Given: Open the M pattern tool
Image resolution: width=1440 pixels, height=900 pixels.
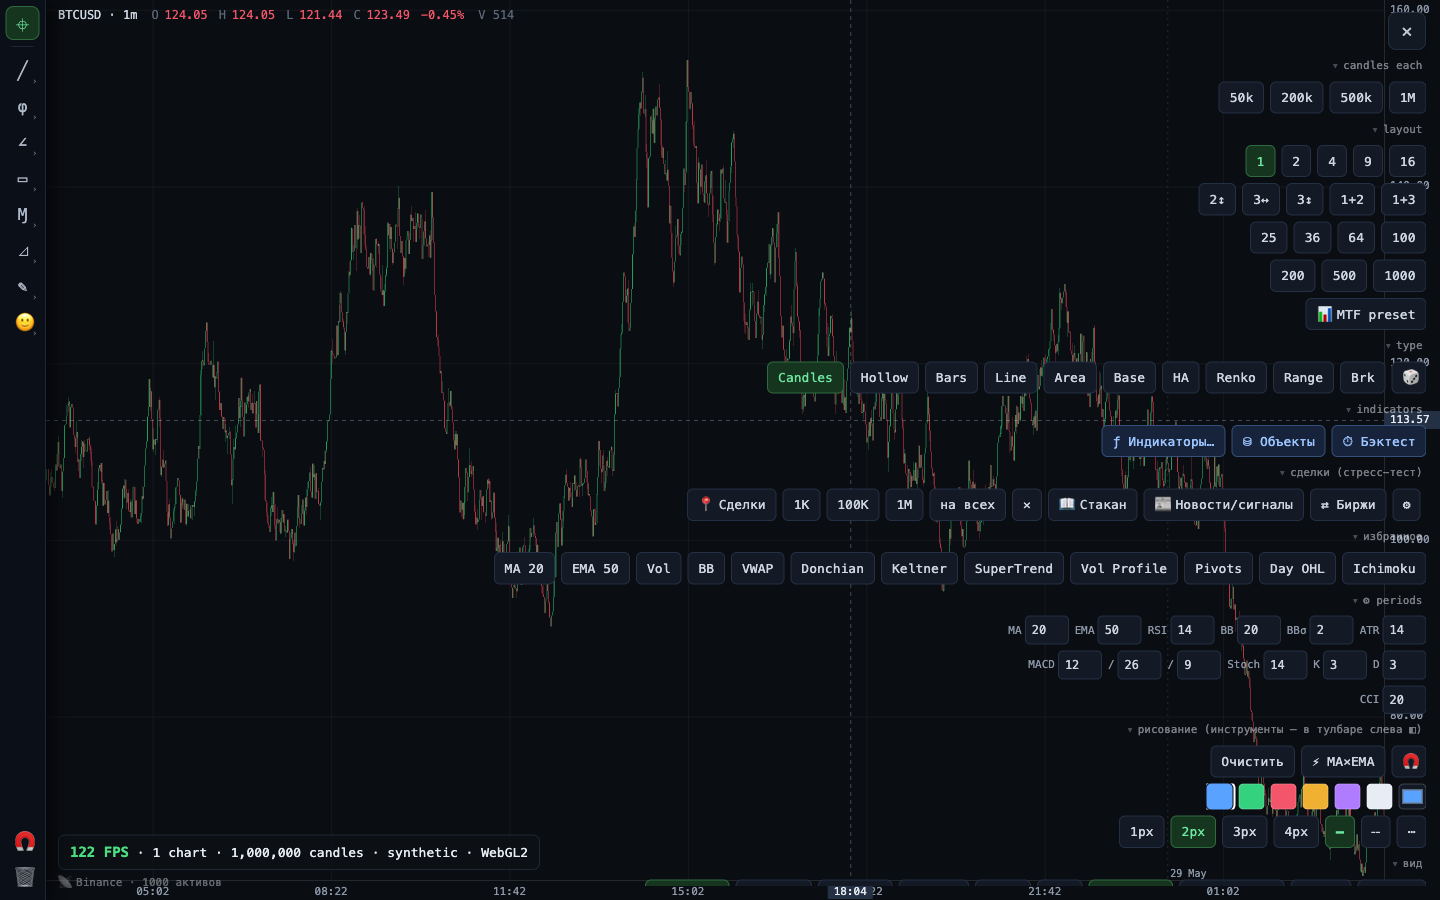Looking at the screenshot, I should (x=22, y=215).
